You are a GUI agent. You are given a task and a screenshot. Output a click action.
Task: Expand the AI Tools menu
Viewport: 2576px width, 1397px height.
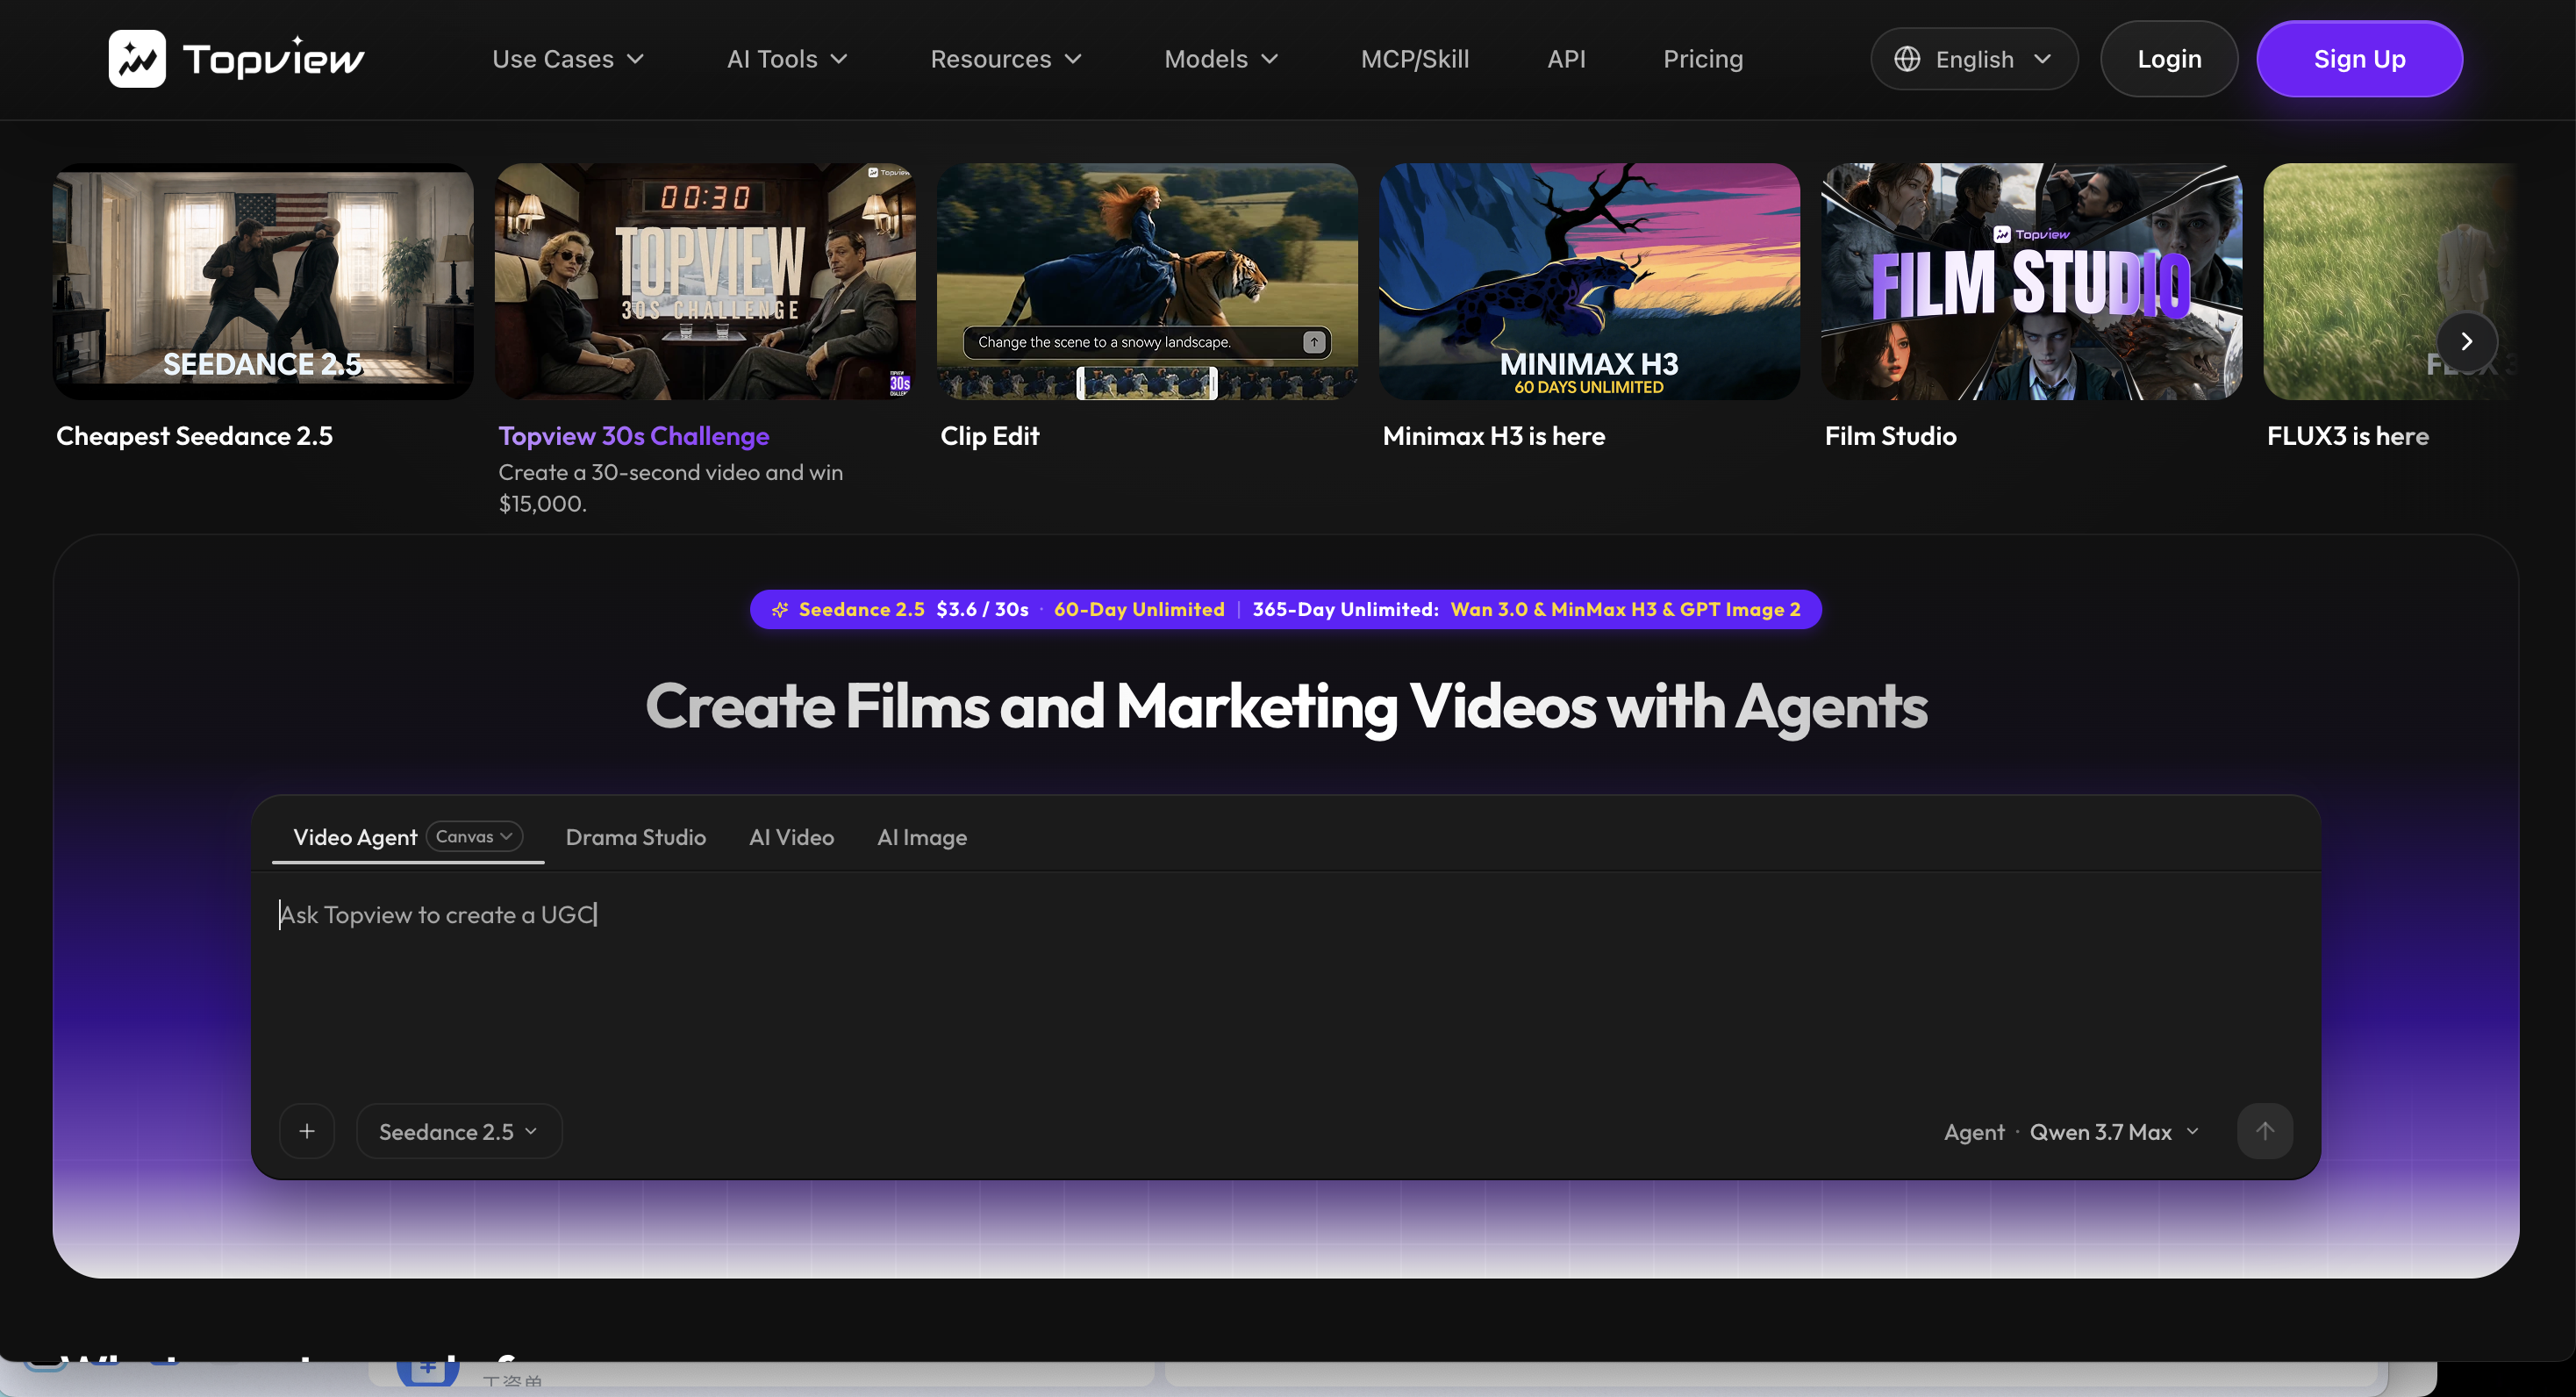point(788,59)
